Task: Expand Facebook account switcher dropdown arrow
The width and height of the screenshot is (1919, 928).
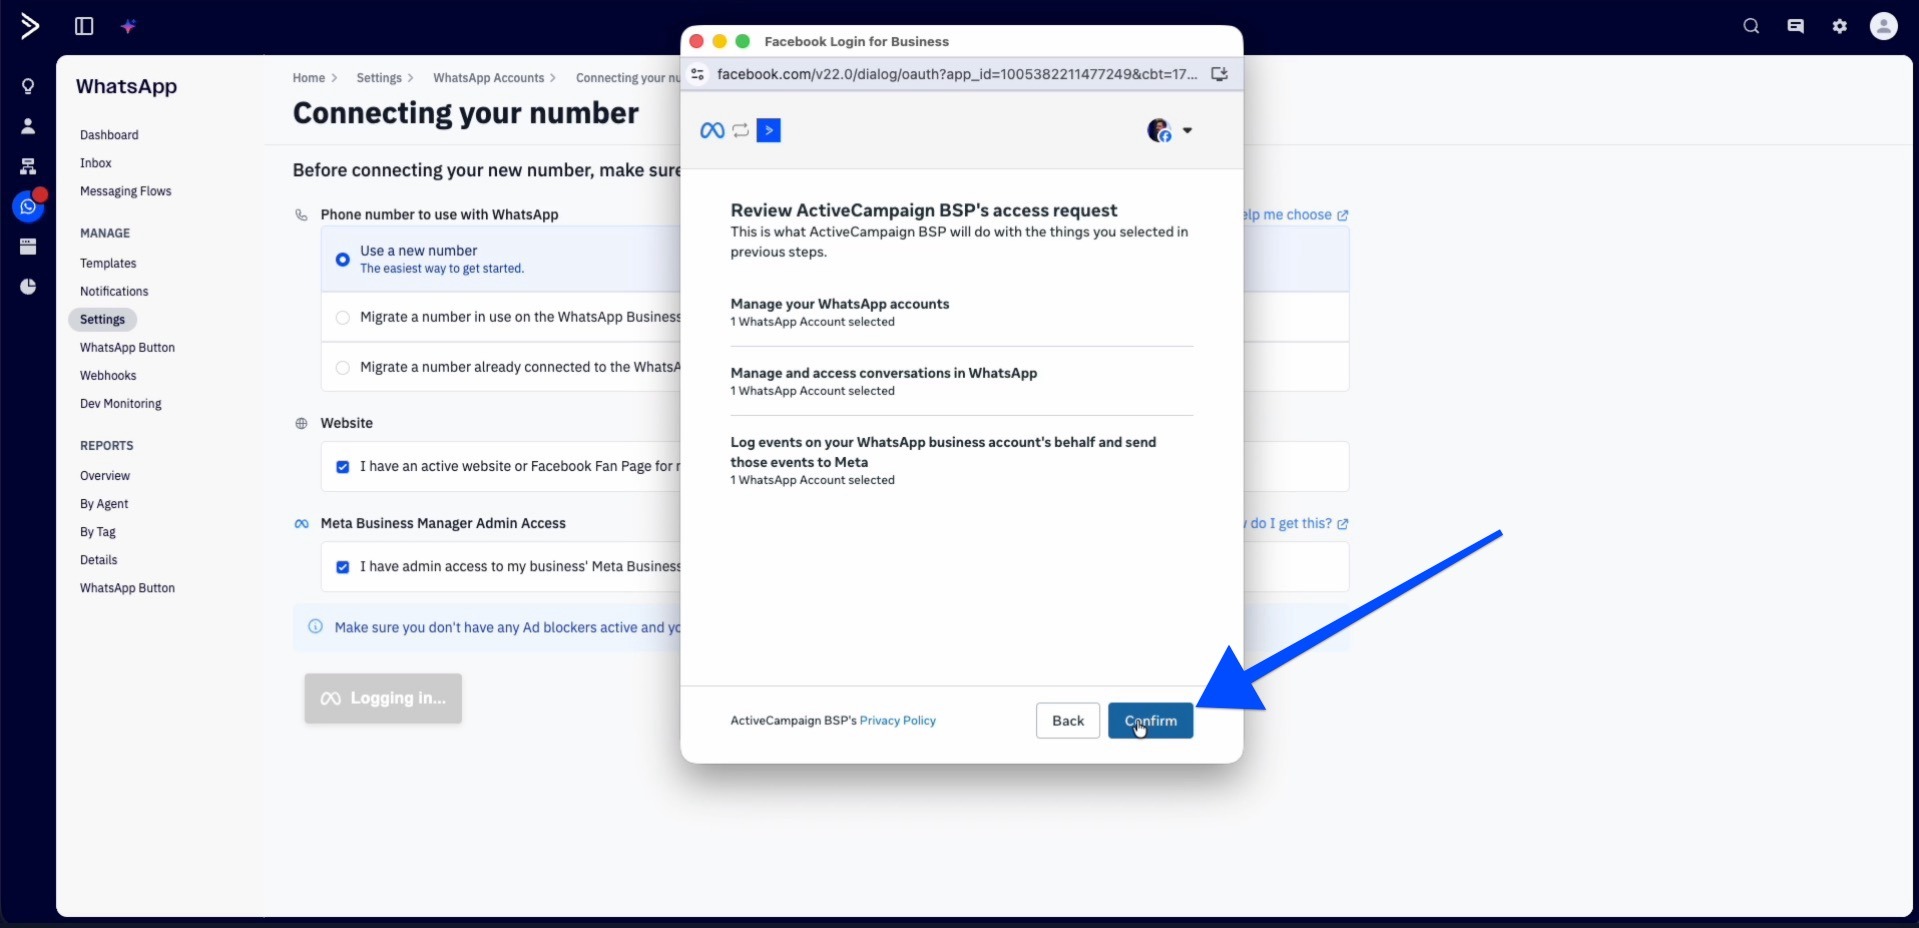Action: (x=1187, y=131)
